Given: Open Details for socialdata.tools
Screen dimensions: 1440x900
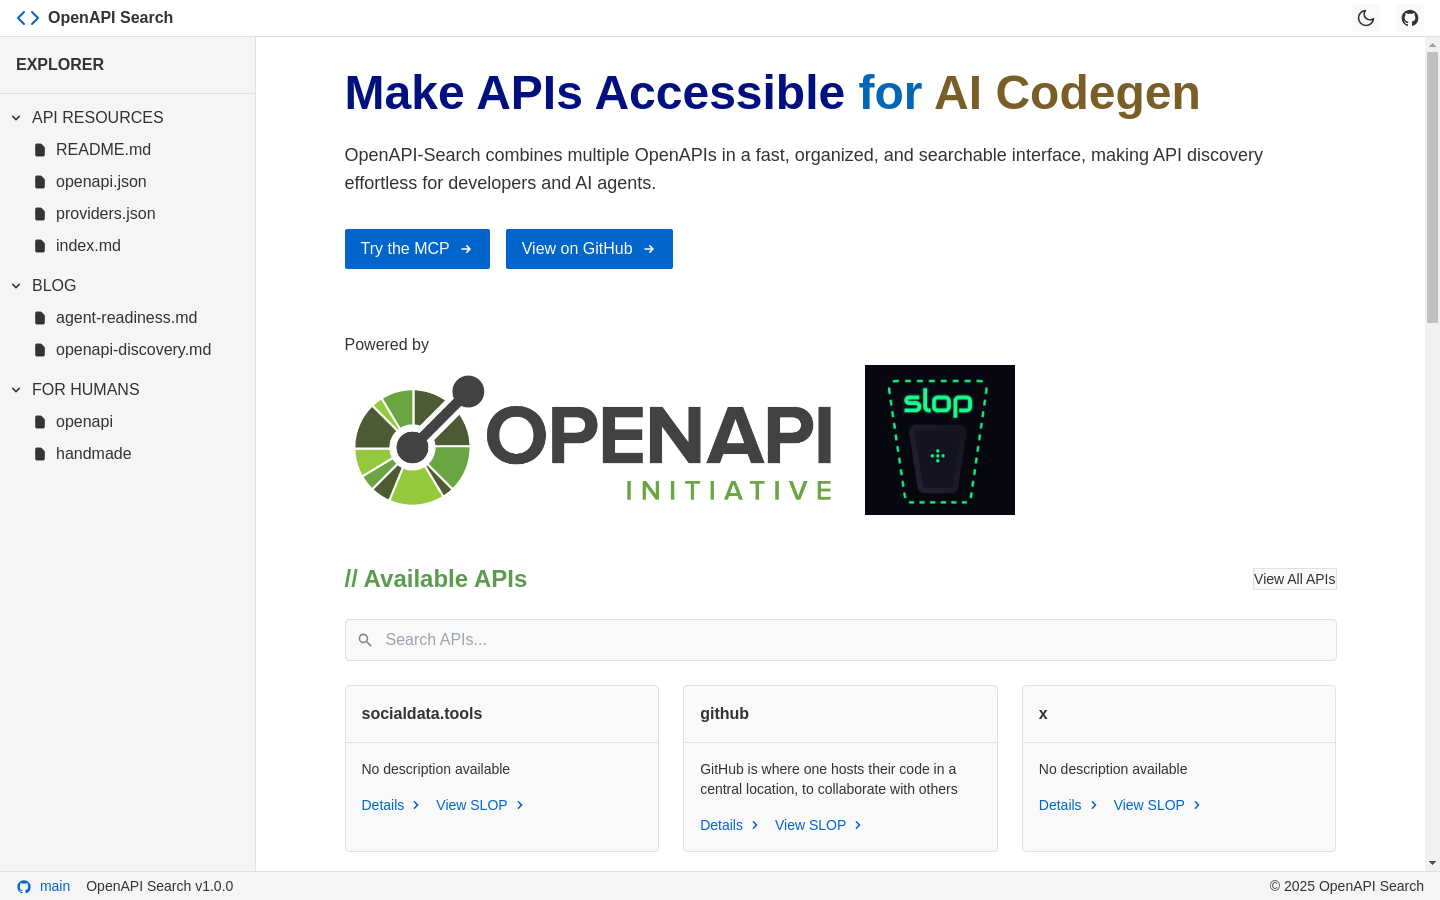Looking at the screenshot, I should [x=391, y=805].
